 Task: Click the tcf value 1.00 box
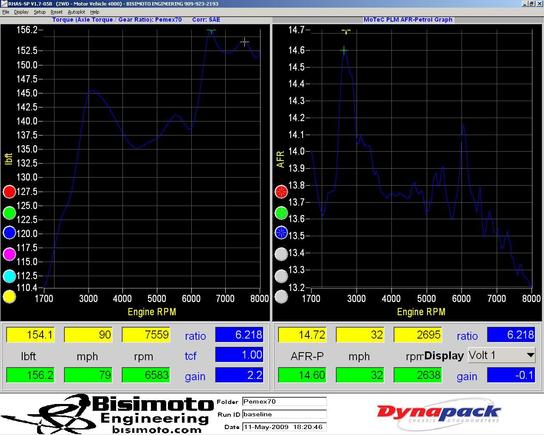point(239,355)
